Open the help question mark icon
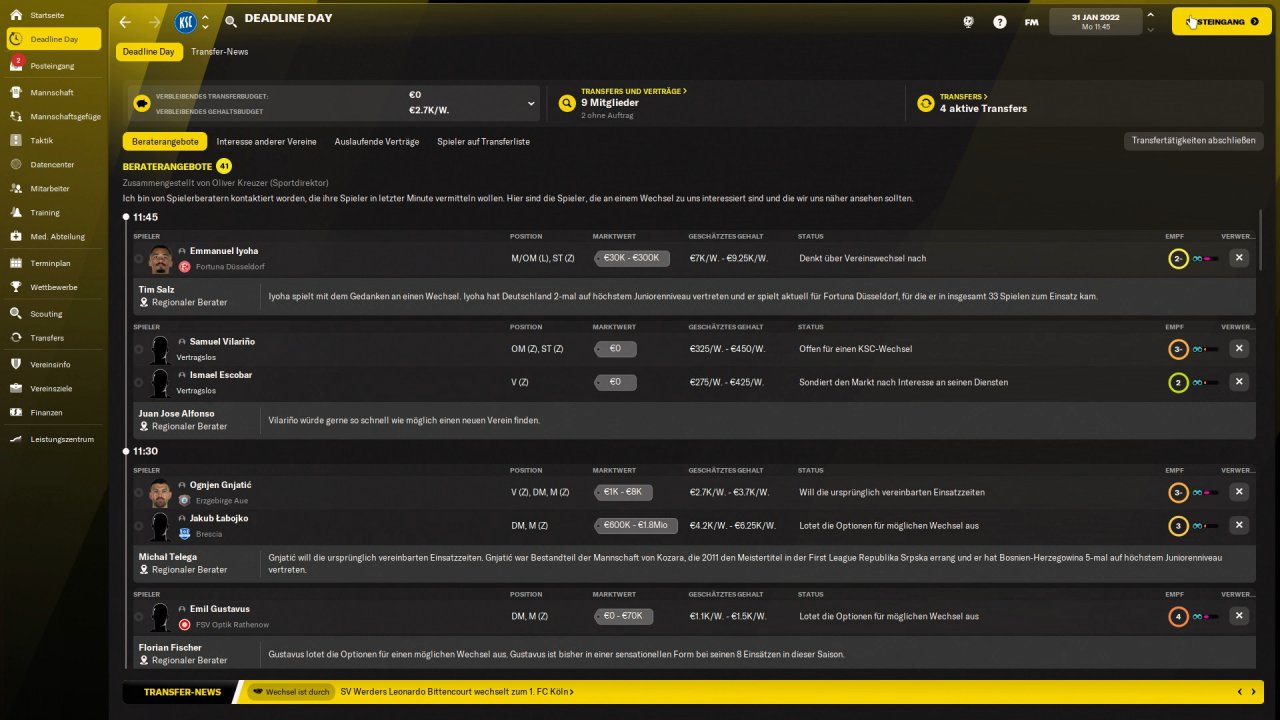This screenshot has height=720, width=1280. (1000, 21)
